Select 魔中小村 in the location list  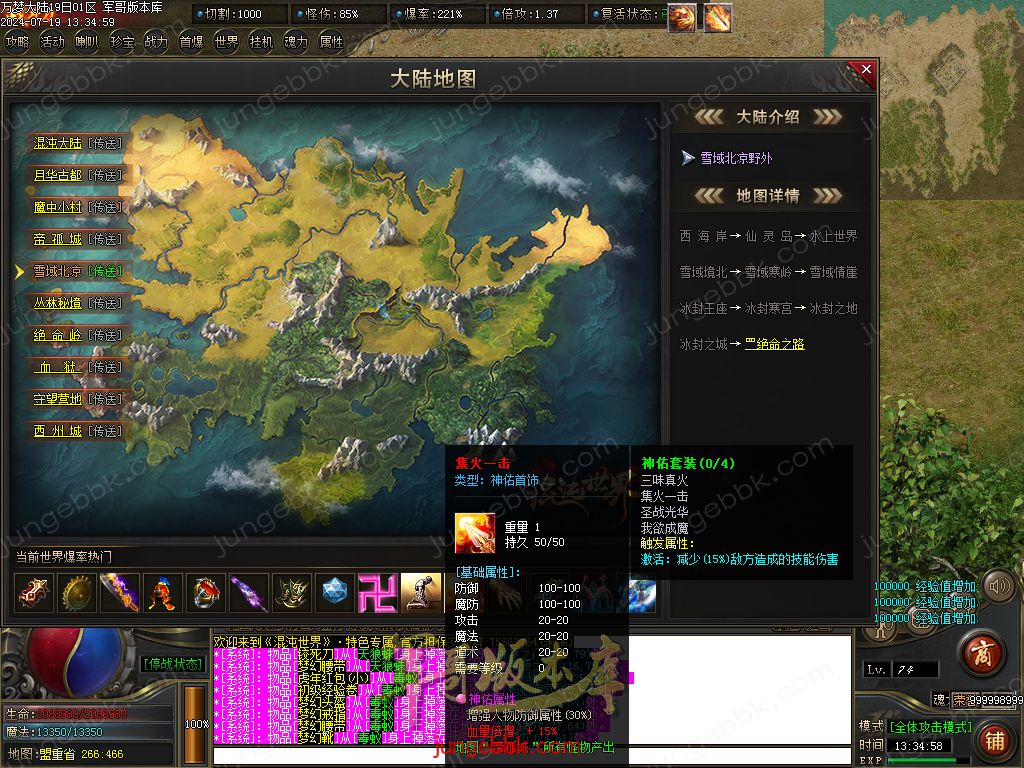point(57,207)
